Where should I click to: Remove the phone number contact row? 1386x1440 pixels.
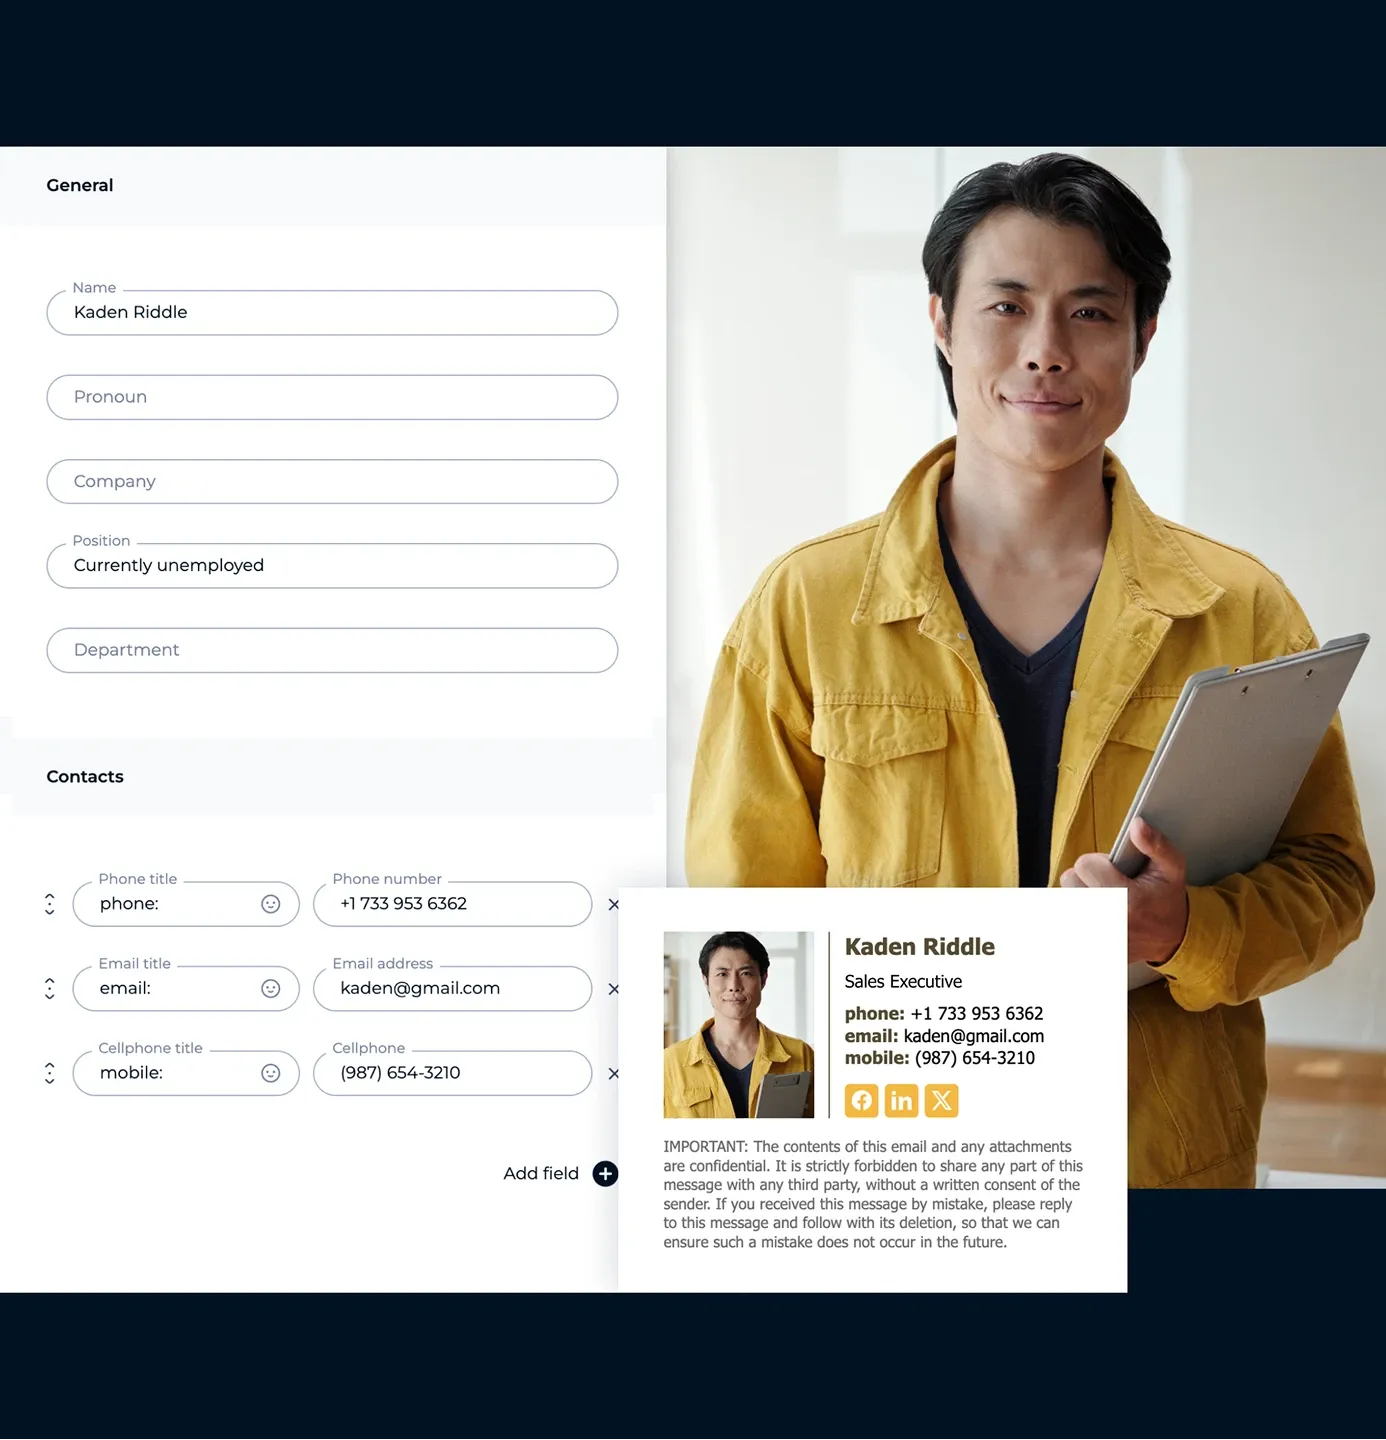(x=613, y=905)
